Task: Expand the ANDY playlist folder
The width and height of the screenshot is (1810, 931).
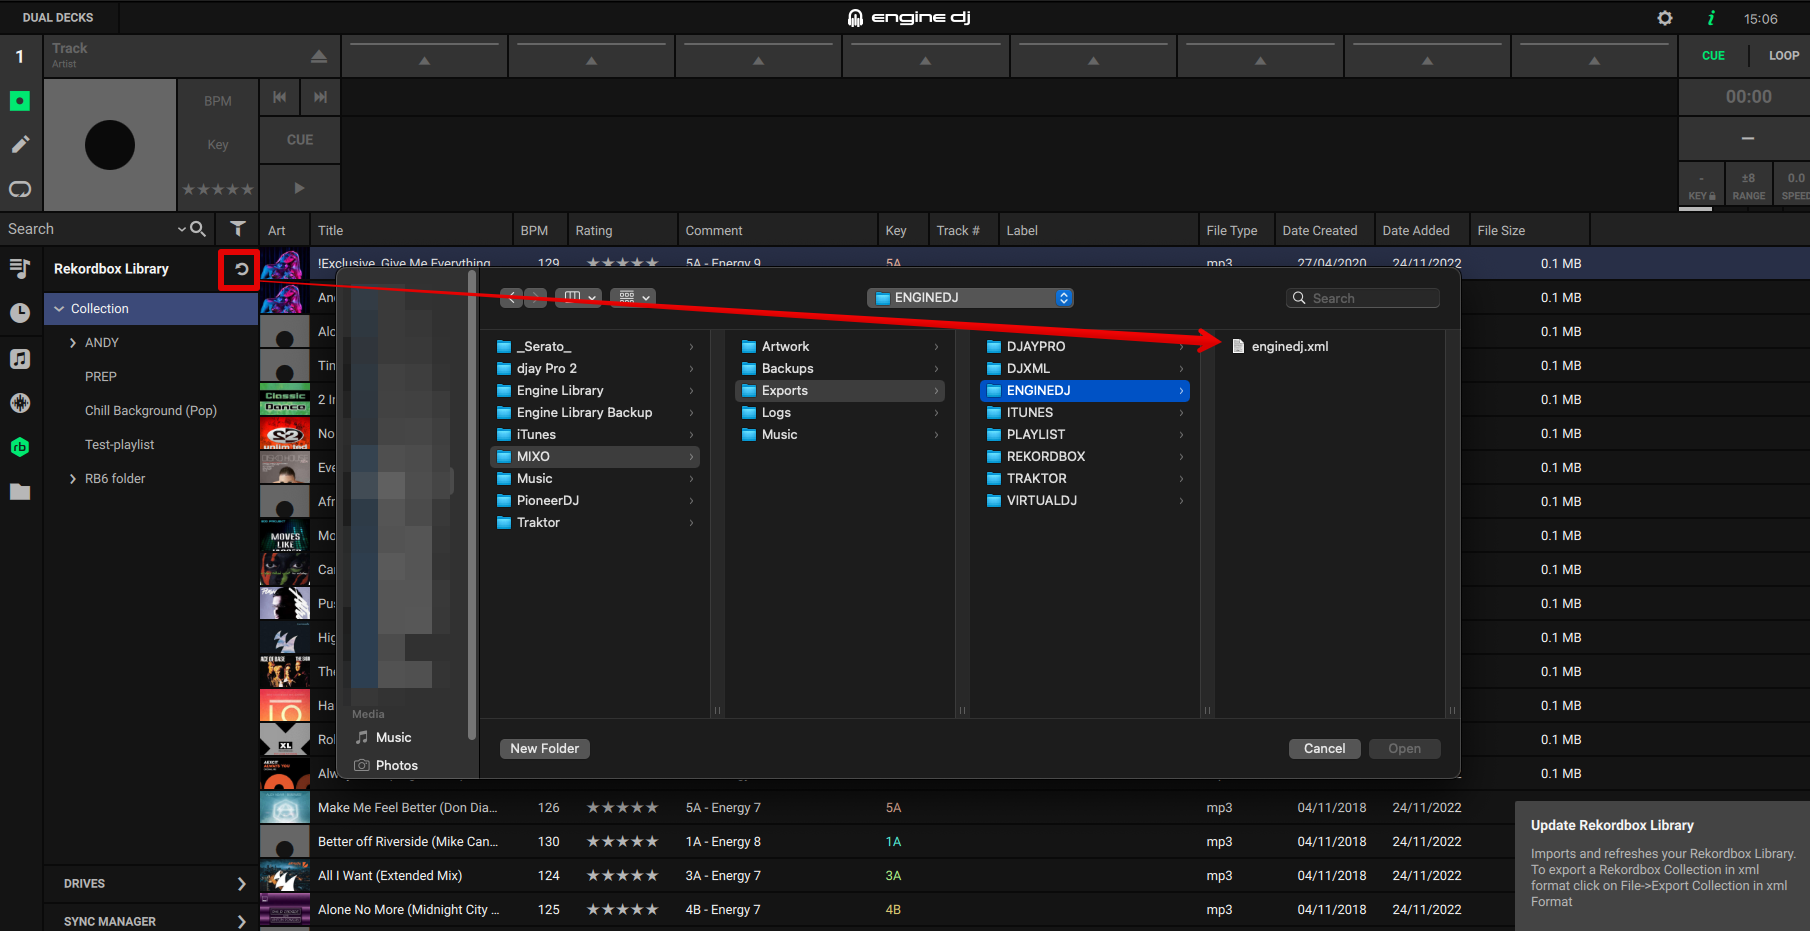Action: click(73, 343)
